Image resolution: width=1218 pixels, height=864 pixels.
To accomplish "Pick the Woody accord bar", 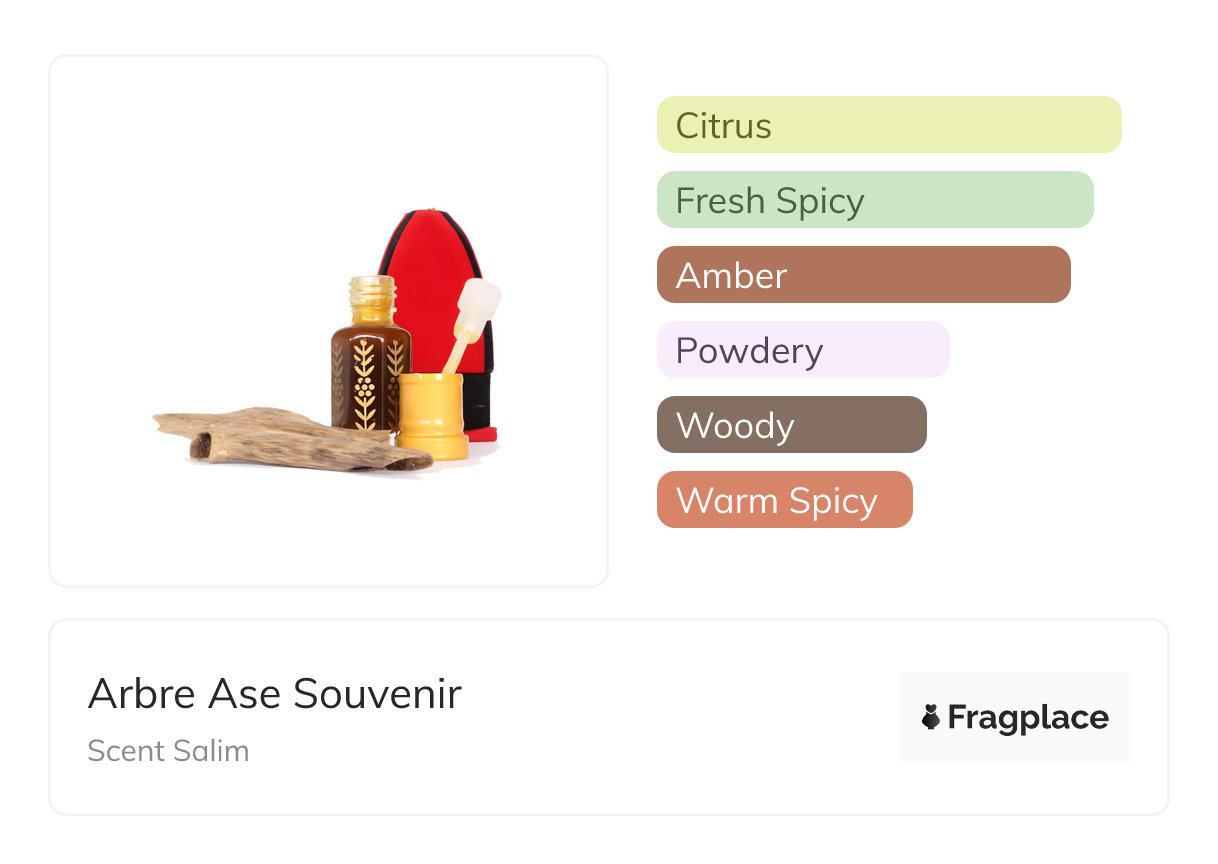I will [791, 425].
